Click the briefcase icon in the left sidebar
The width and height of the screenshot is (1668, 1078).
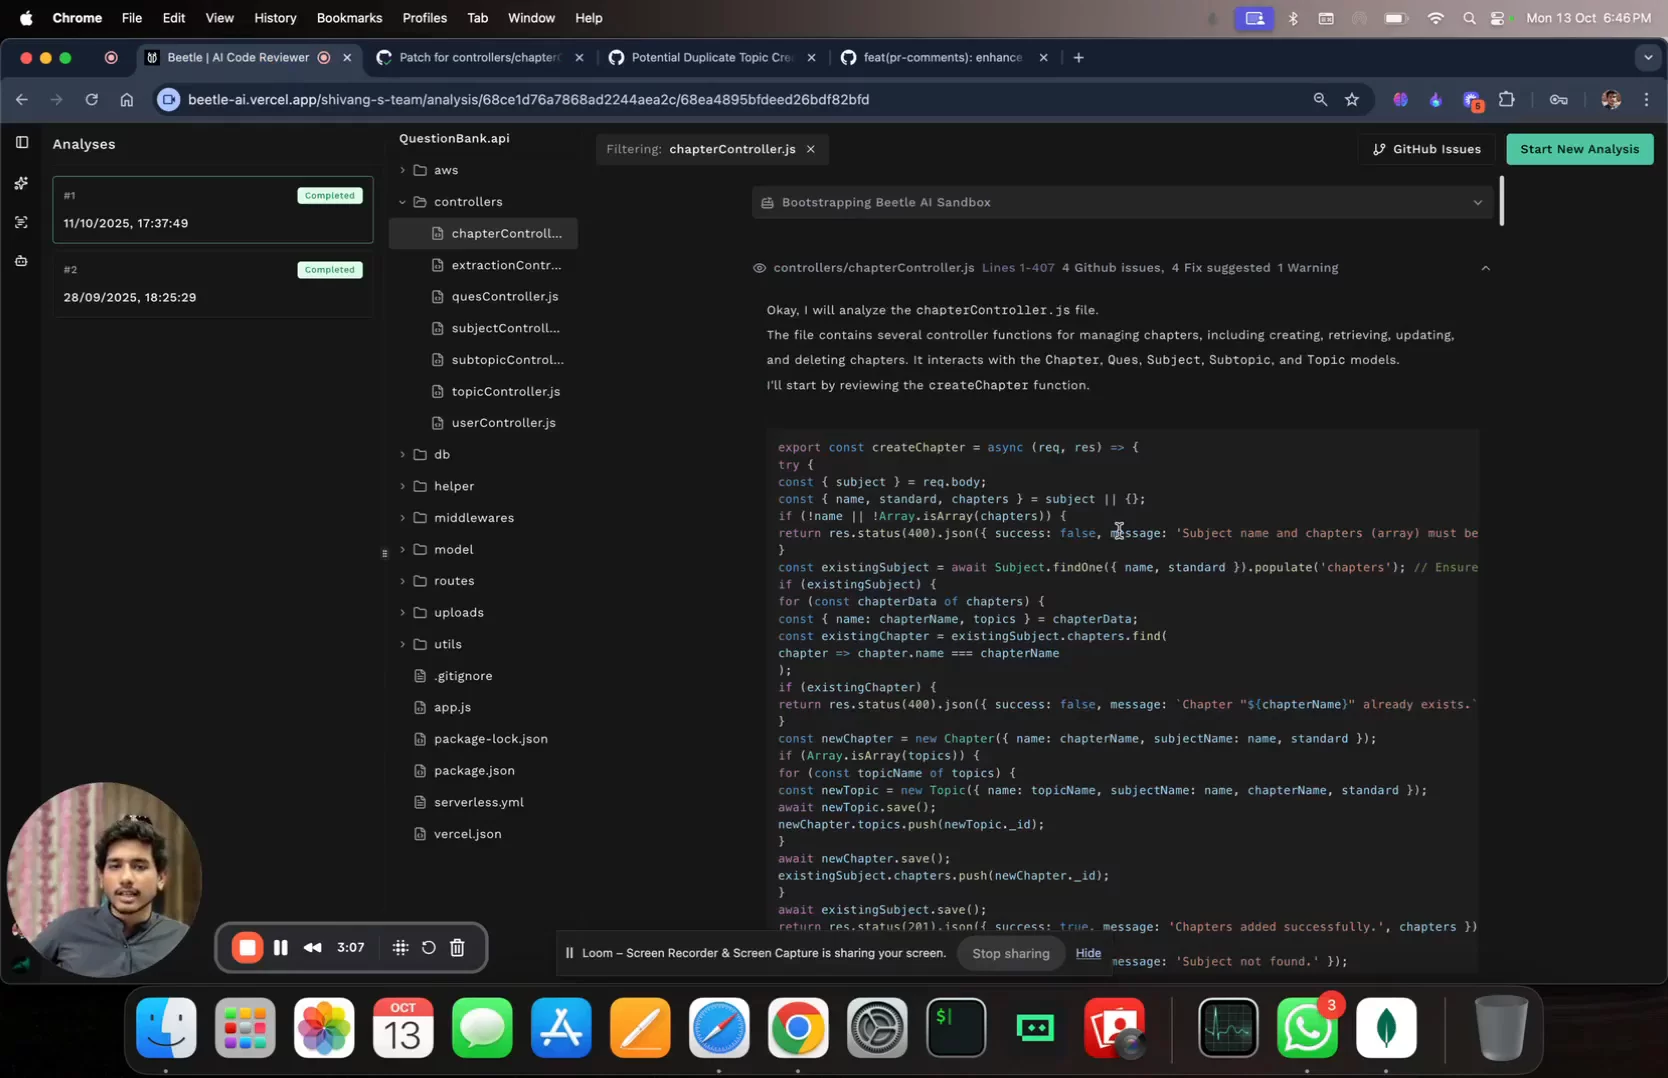pyautogui.click(x=21, y=262)
